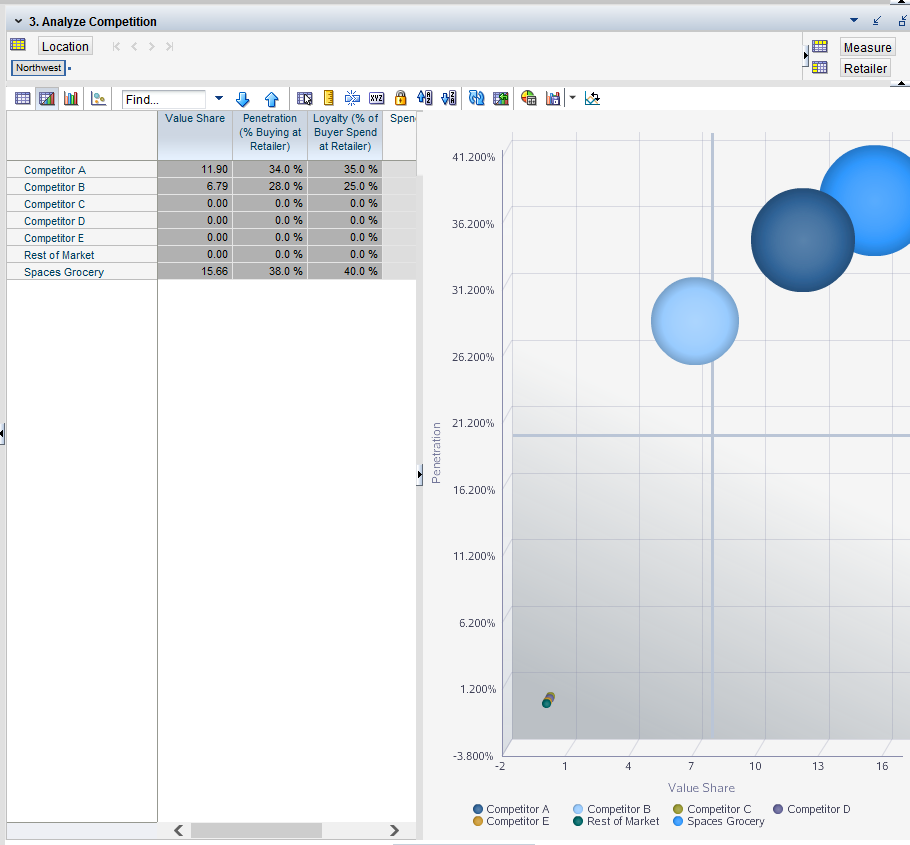This screenshot has width=910, height=845.
Task: Click the scatter chart view icon
Action: [x=98, y=98]
